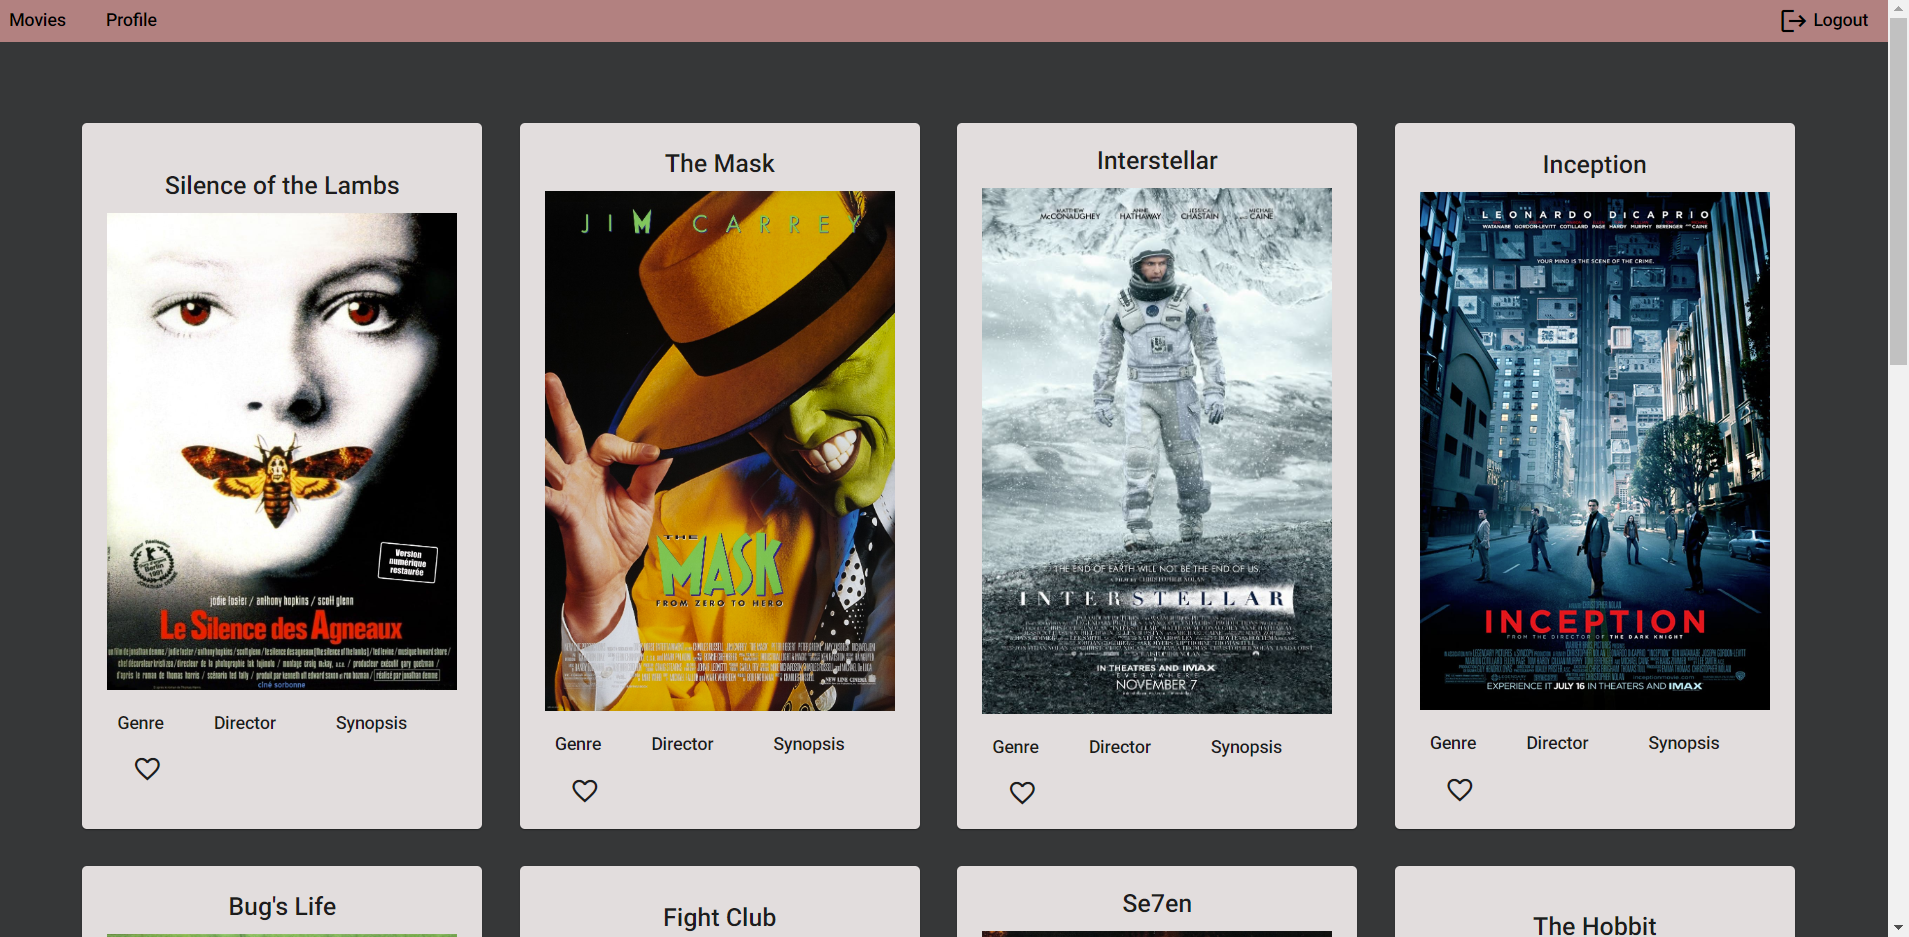The height and width of the screenshot is (937, 1909).
Task: Click the scrollbar up arrow
Action: pyautogui.click(x=1899, y=8)
